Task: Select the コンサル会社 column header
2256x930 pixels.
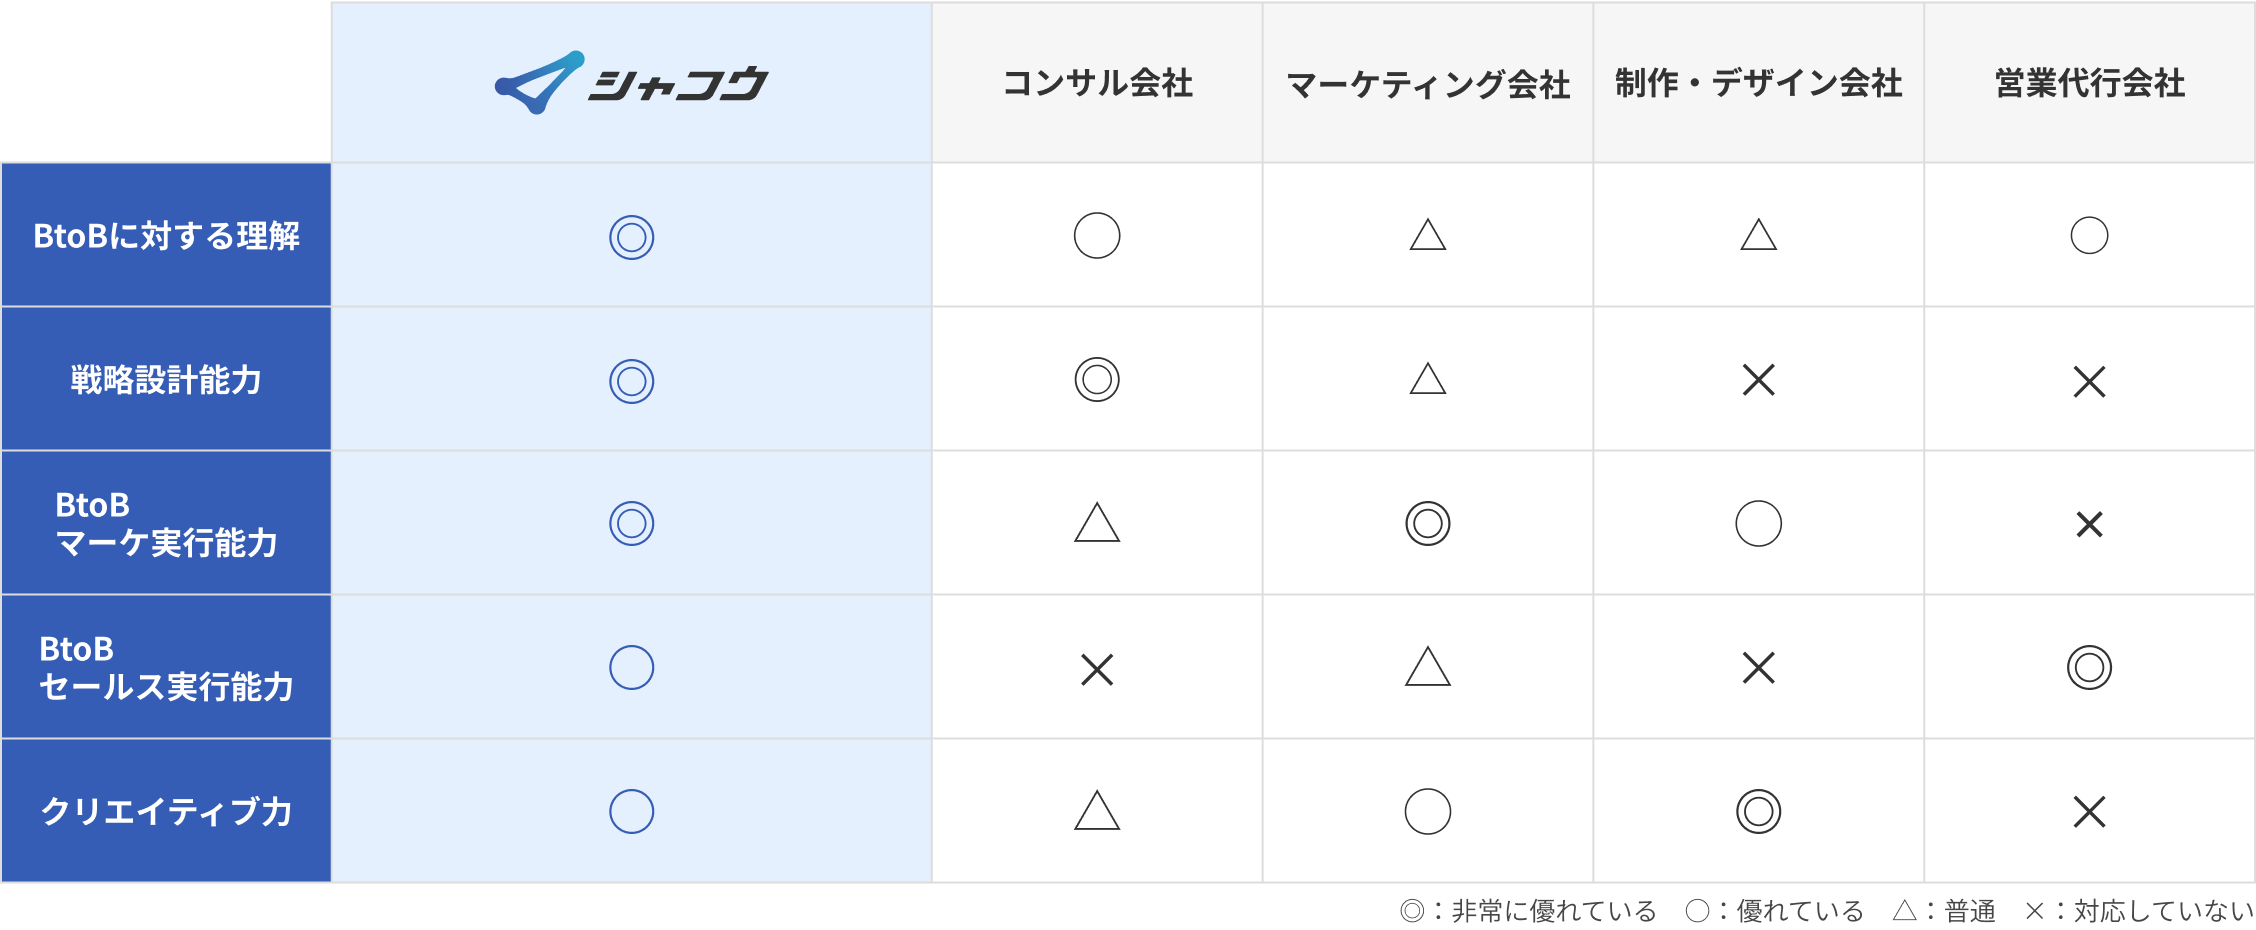Action: [x=1097, y=83]
